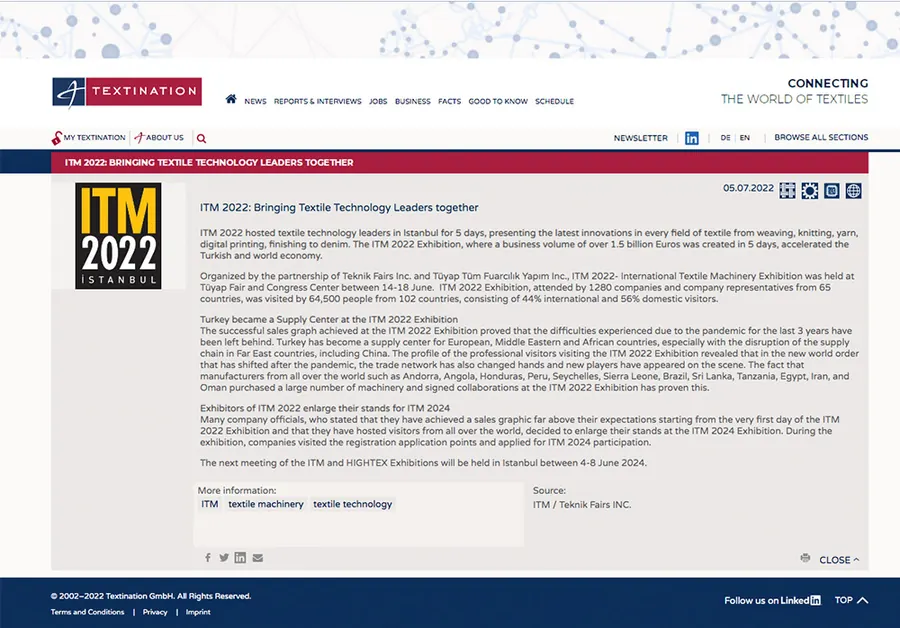The height and width of the screenshot is (628, 900).
Task: Click source text 'ITM / Teknik Fairs INC.'
Action: (x=581, y=505)
